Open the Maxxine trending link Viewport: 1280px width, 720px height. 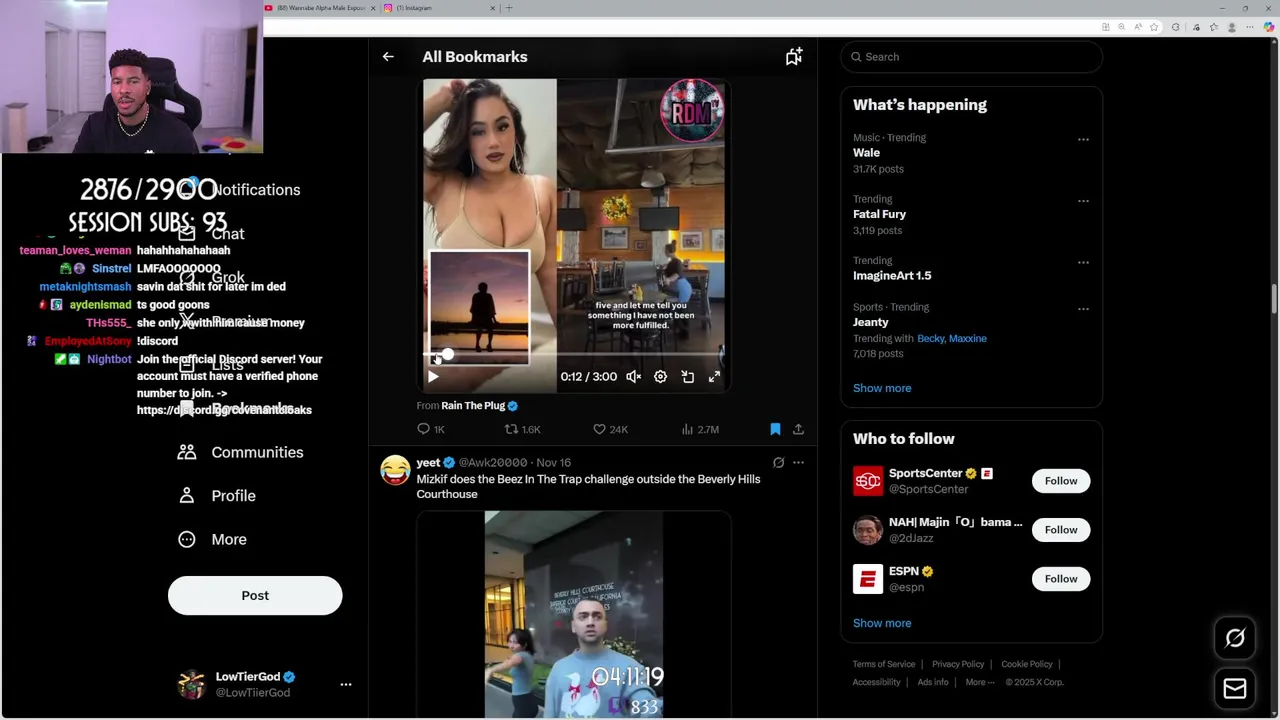968,339
